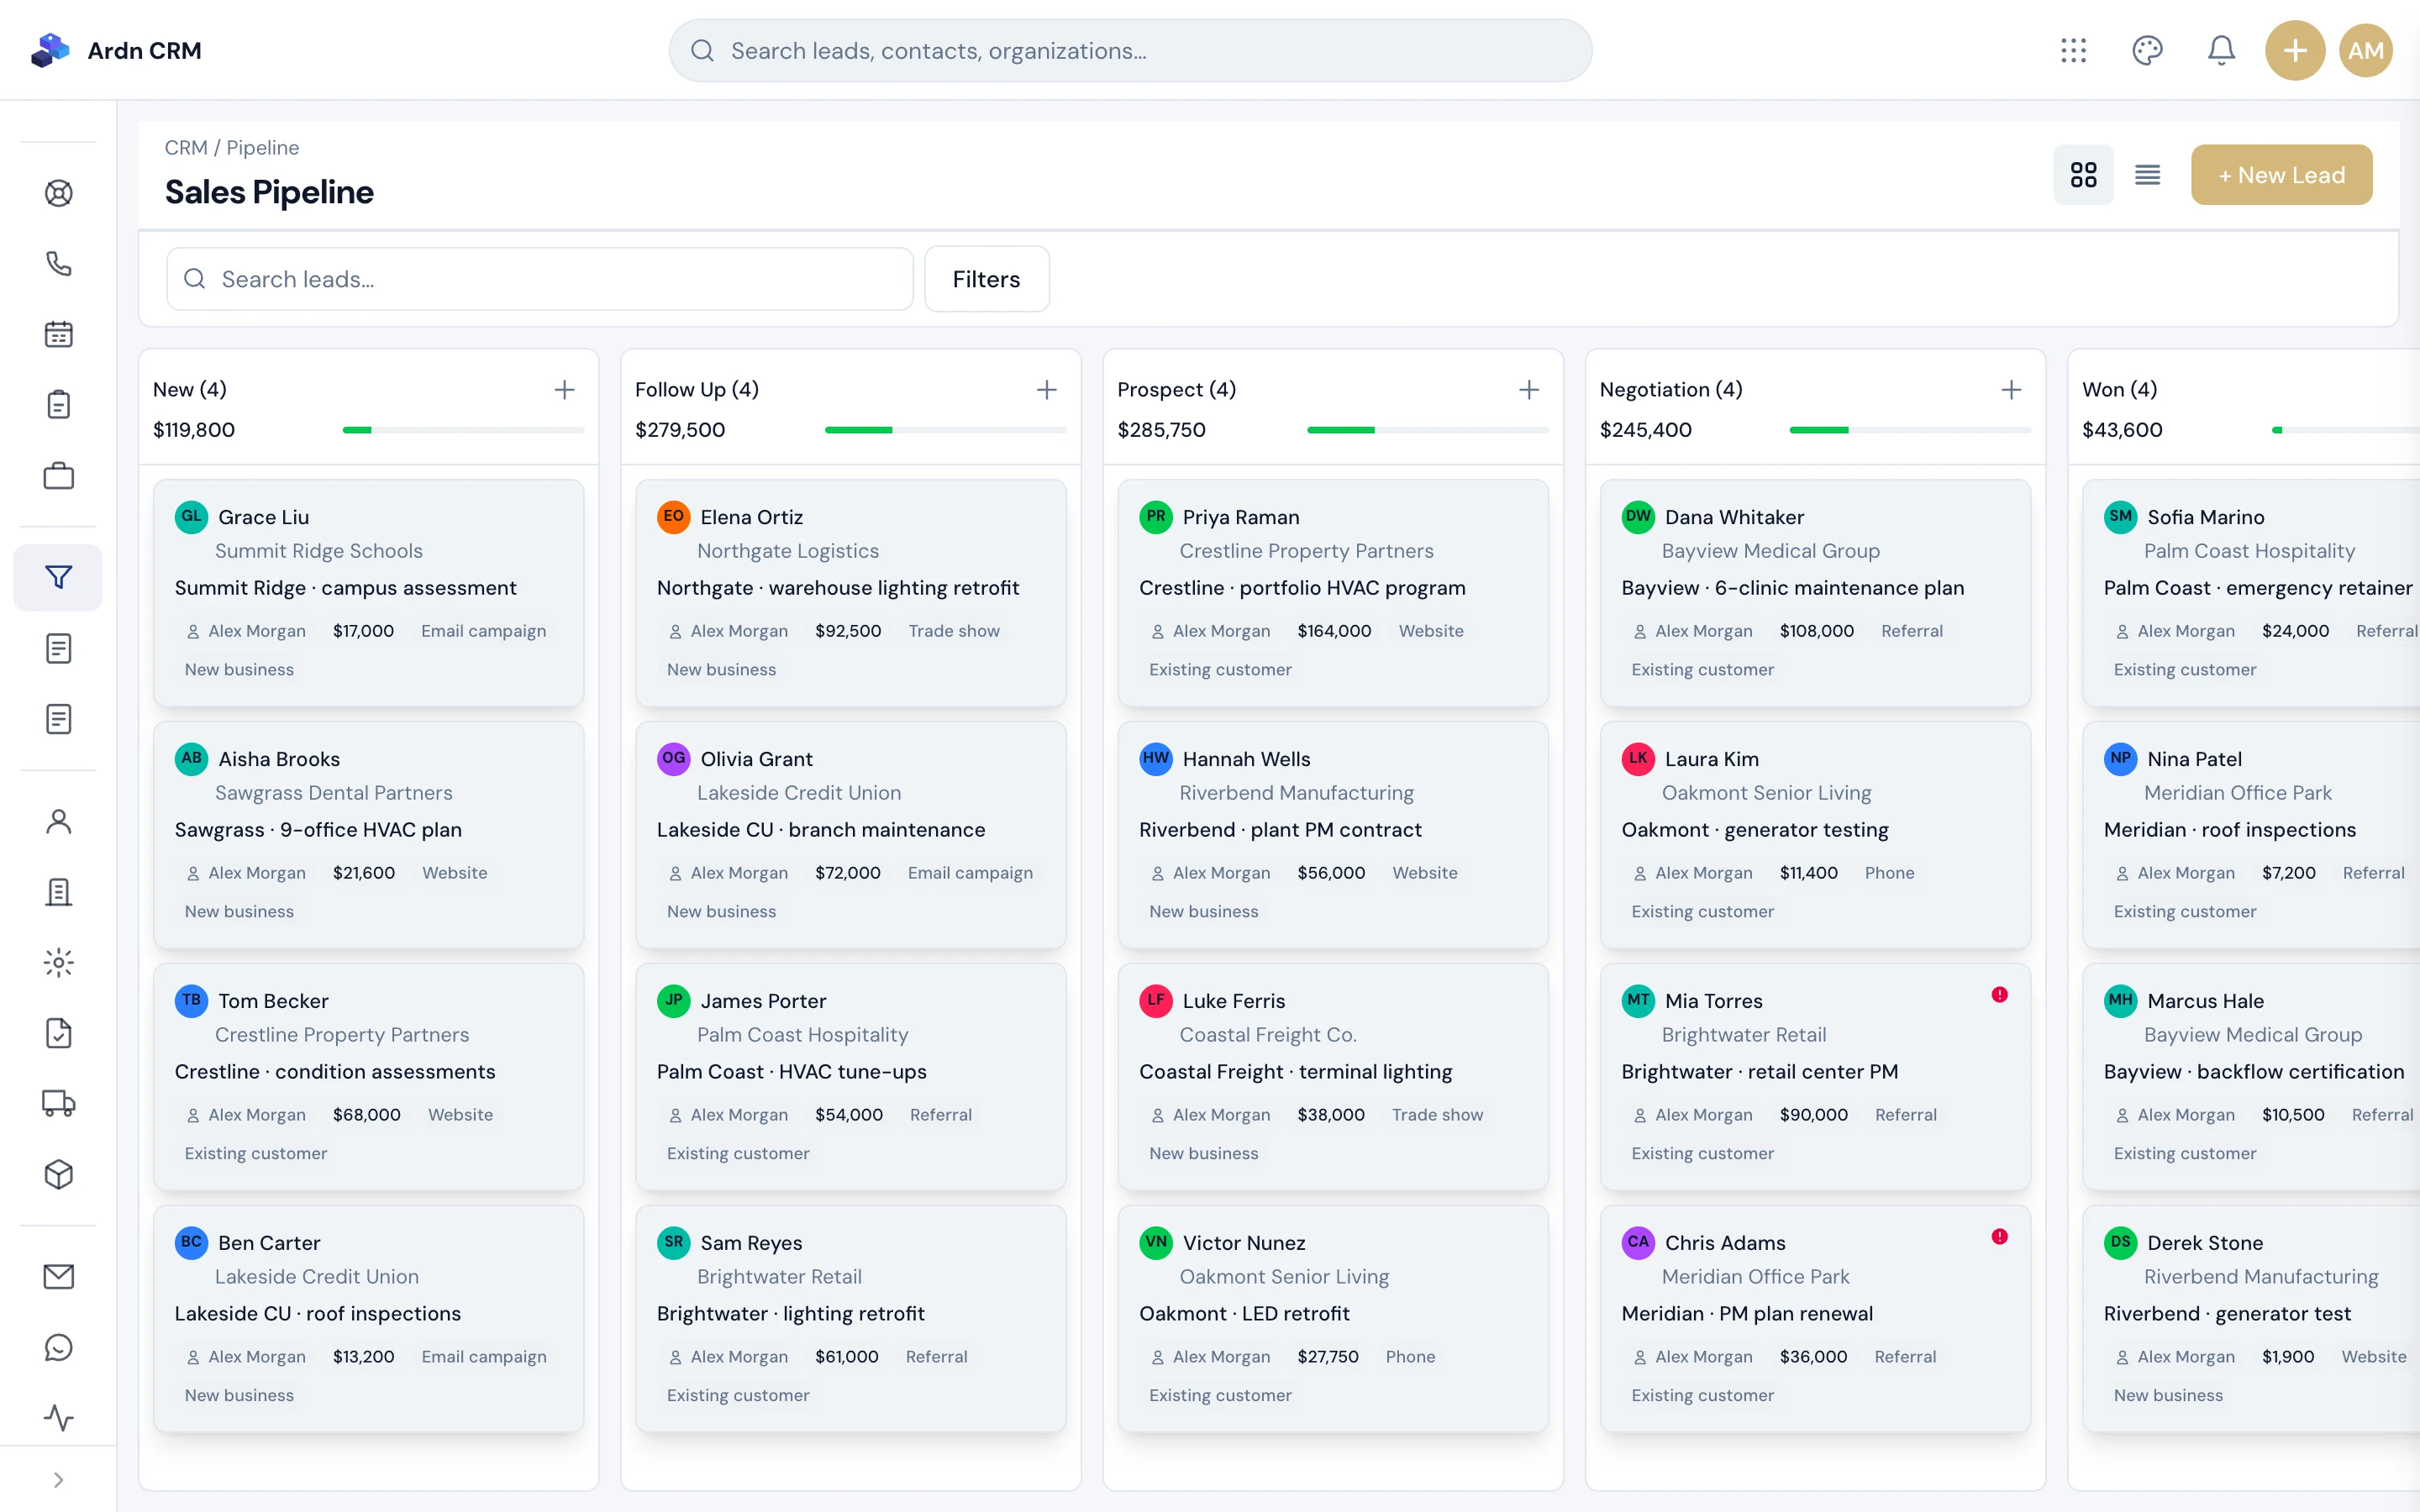
Task: Add a lead to the Prospect column
Action: [1528, 390]
